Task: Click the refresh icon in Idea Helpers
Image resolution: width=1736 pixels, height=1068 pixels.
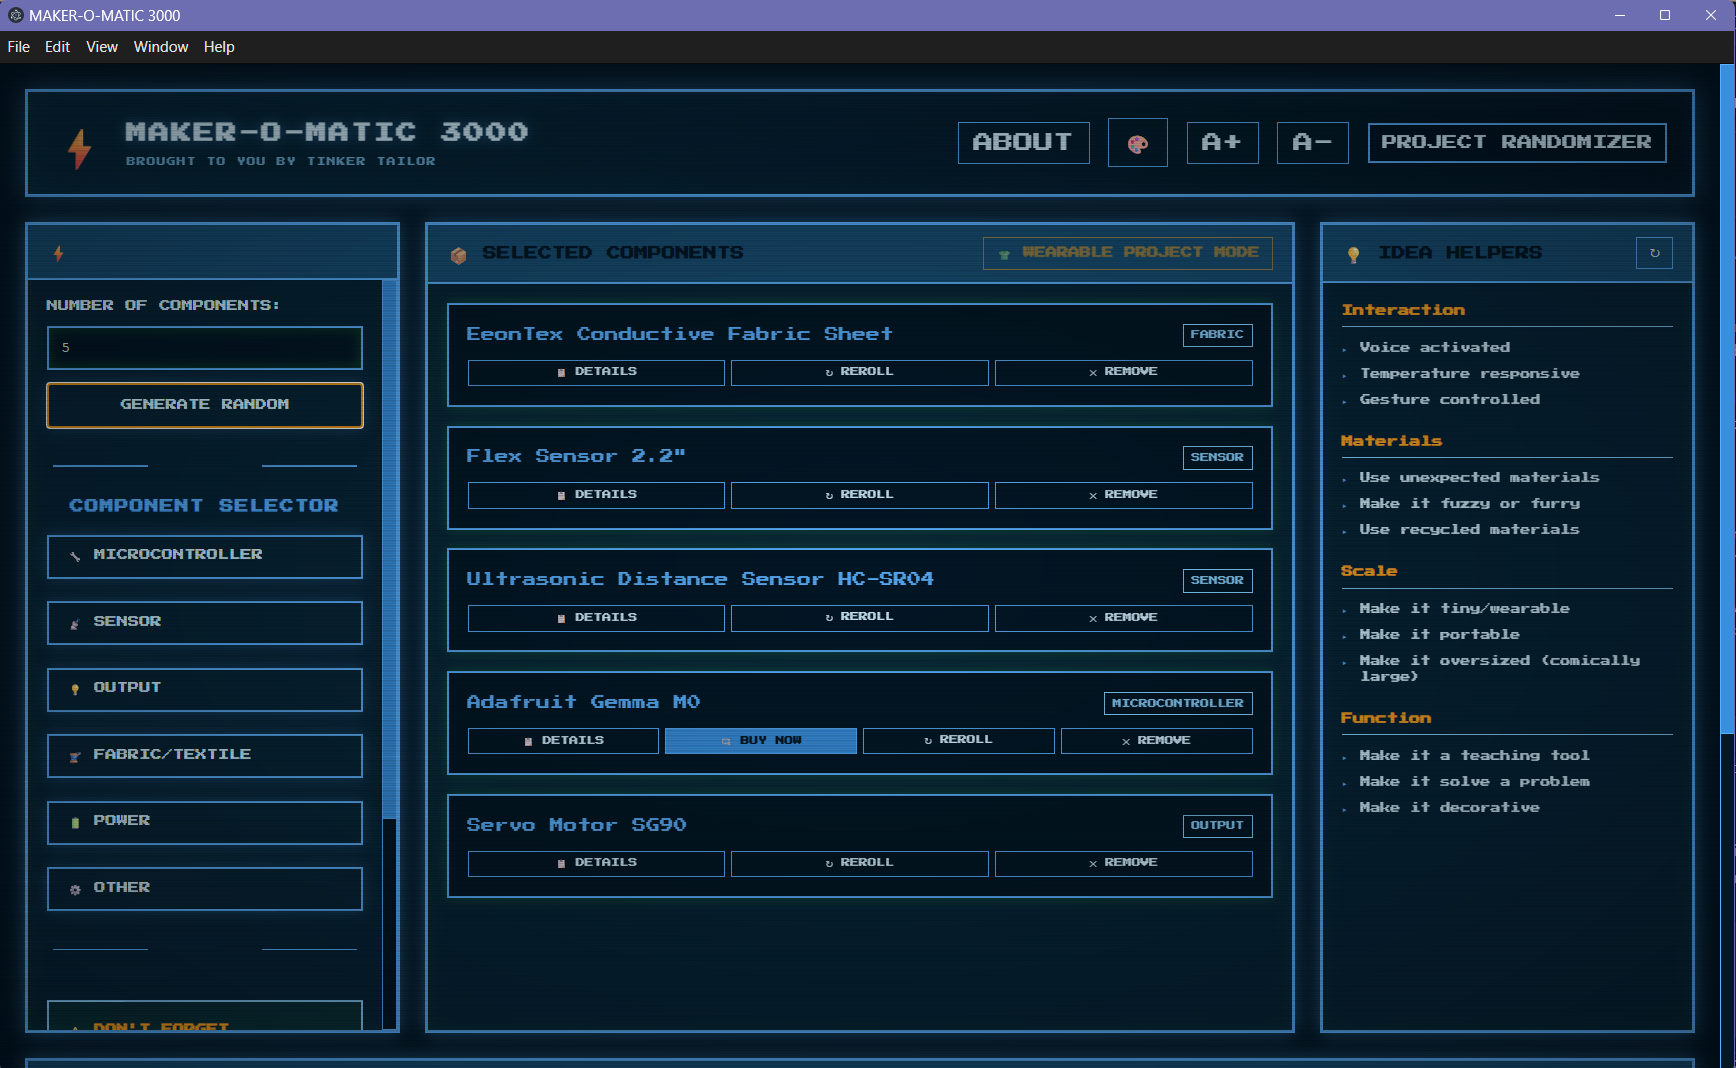Action: tap(1654, 253)
